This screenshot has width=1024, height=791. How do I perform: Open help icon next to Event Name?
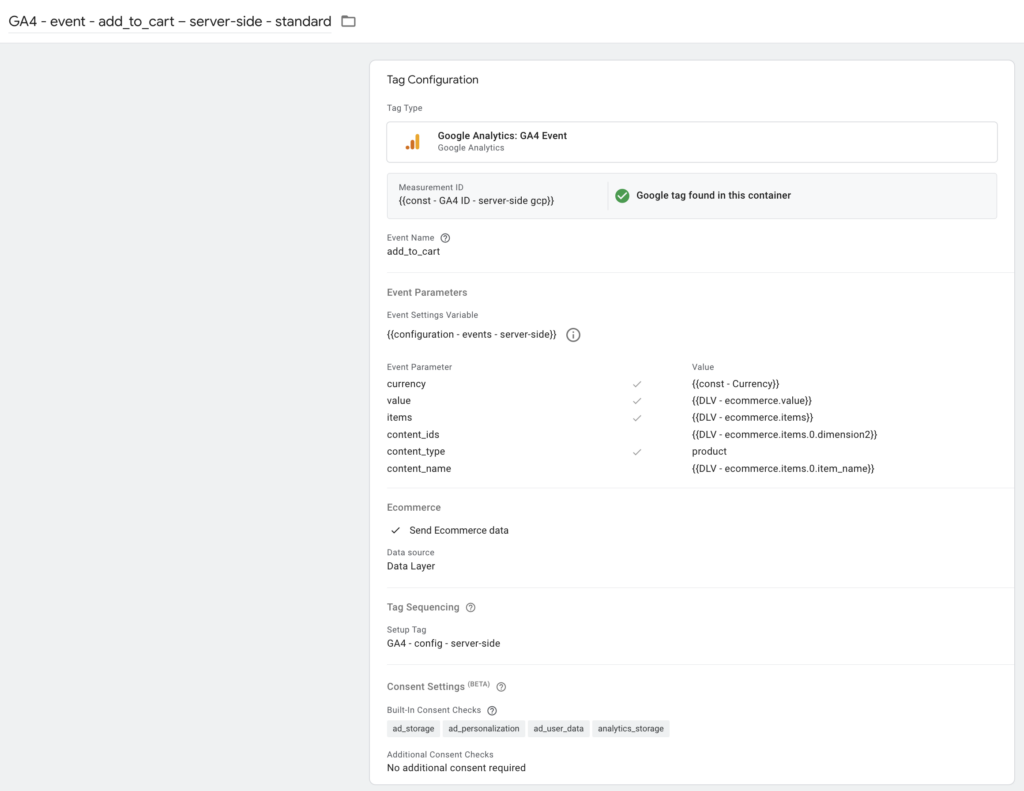point(445,238)
